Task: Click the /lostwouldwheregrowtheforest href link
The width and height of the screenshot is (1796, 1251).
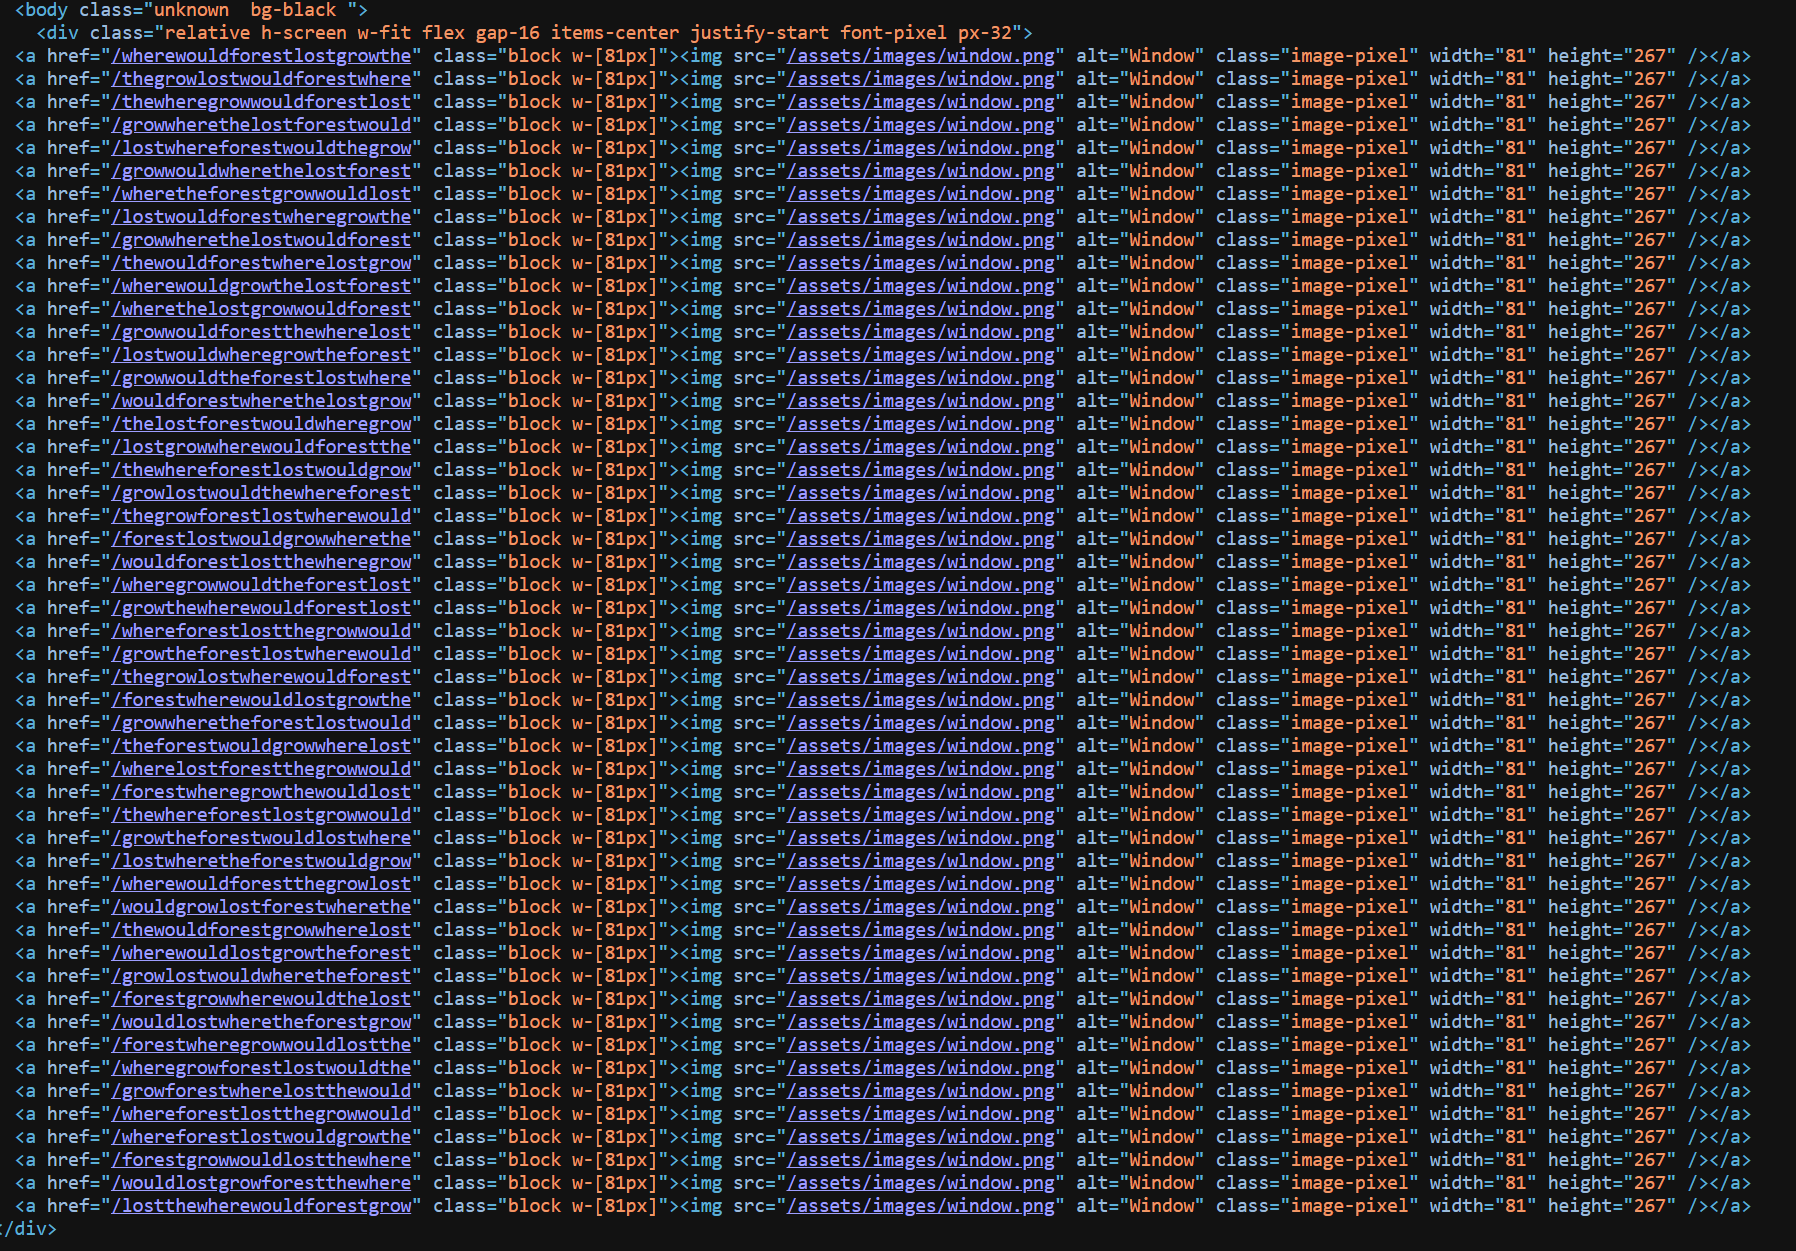Action: click(x=261, y=355)
